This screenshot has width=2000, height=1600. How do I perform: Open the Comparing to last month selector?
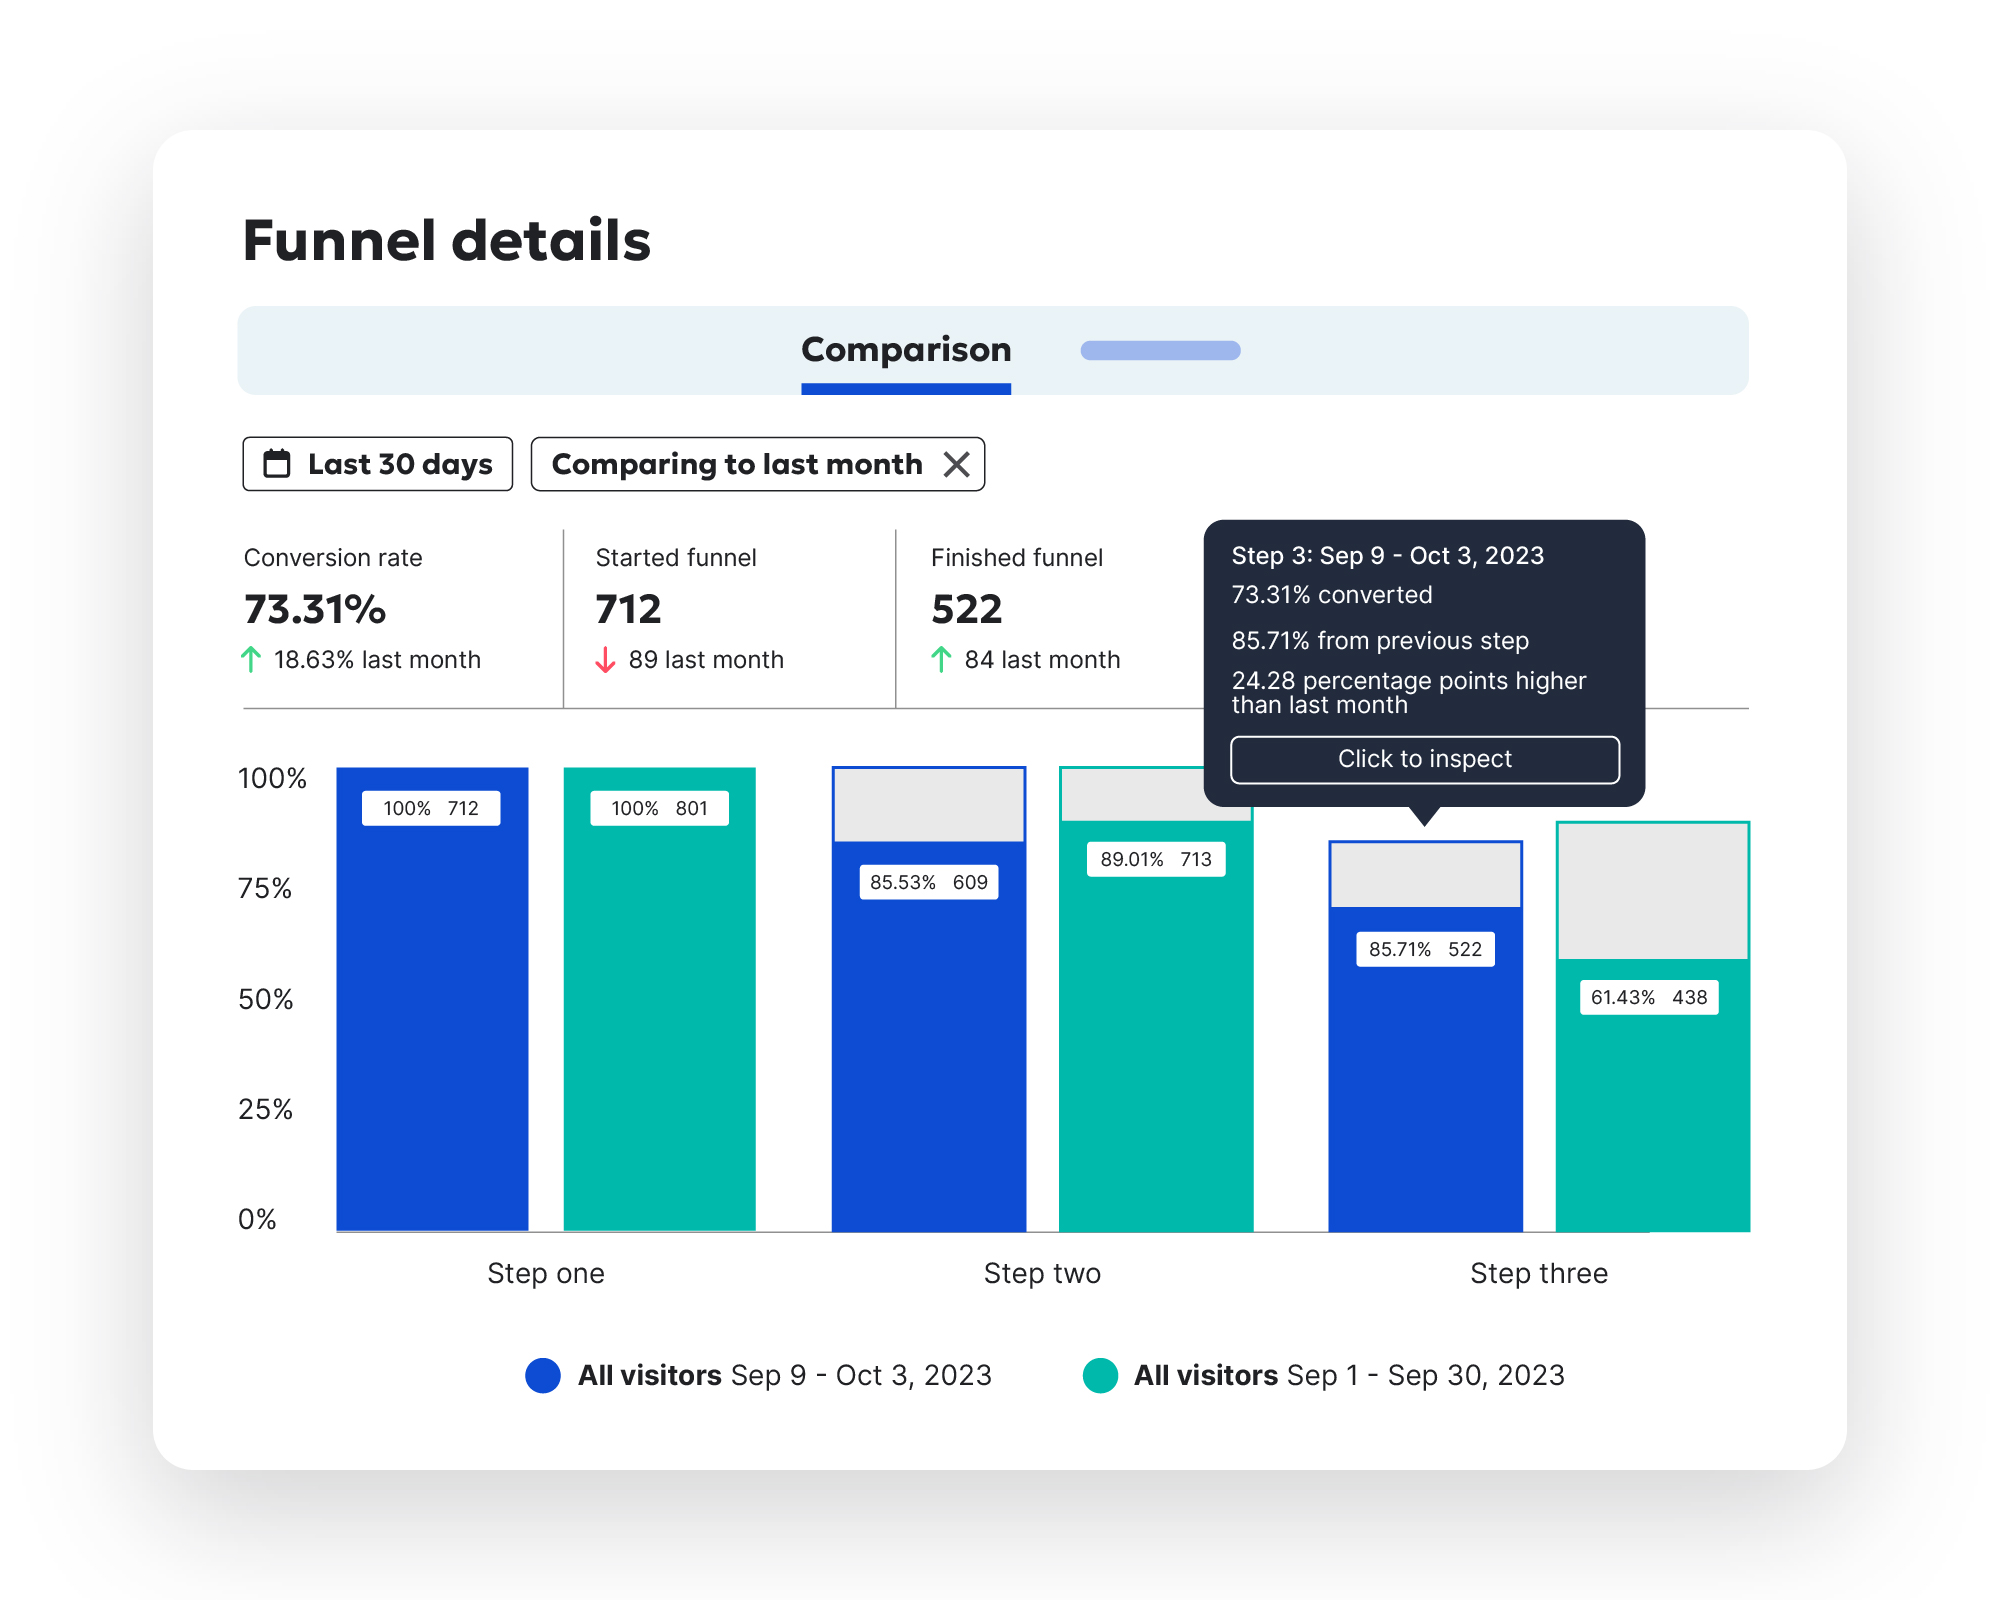tap(737, 463)
